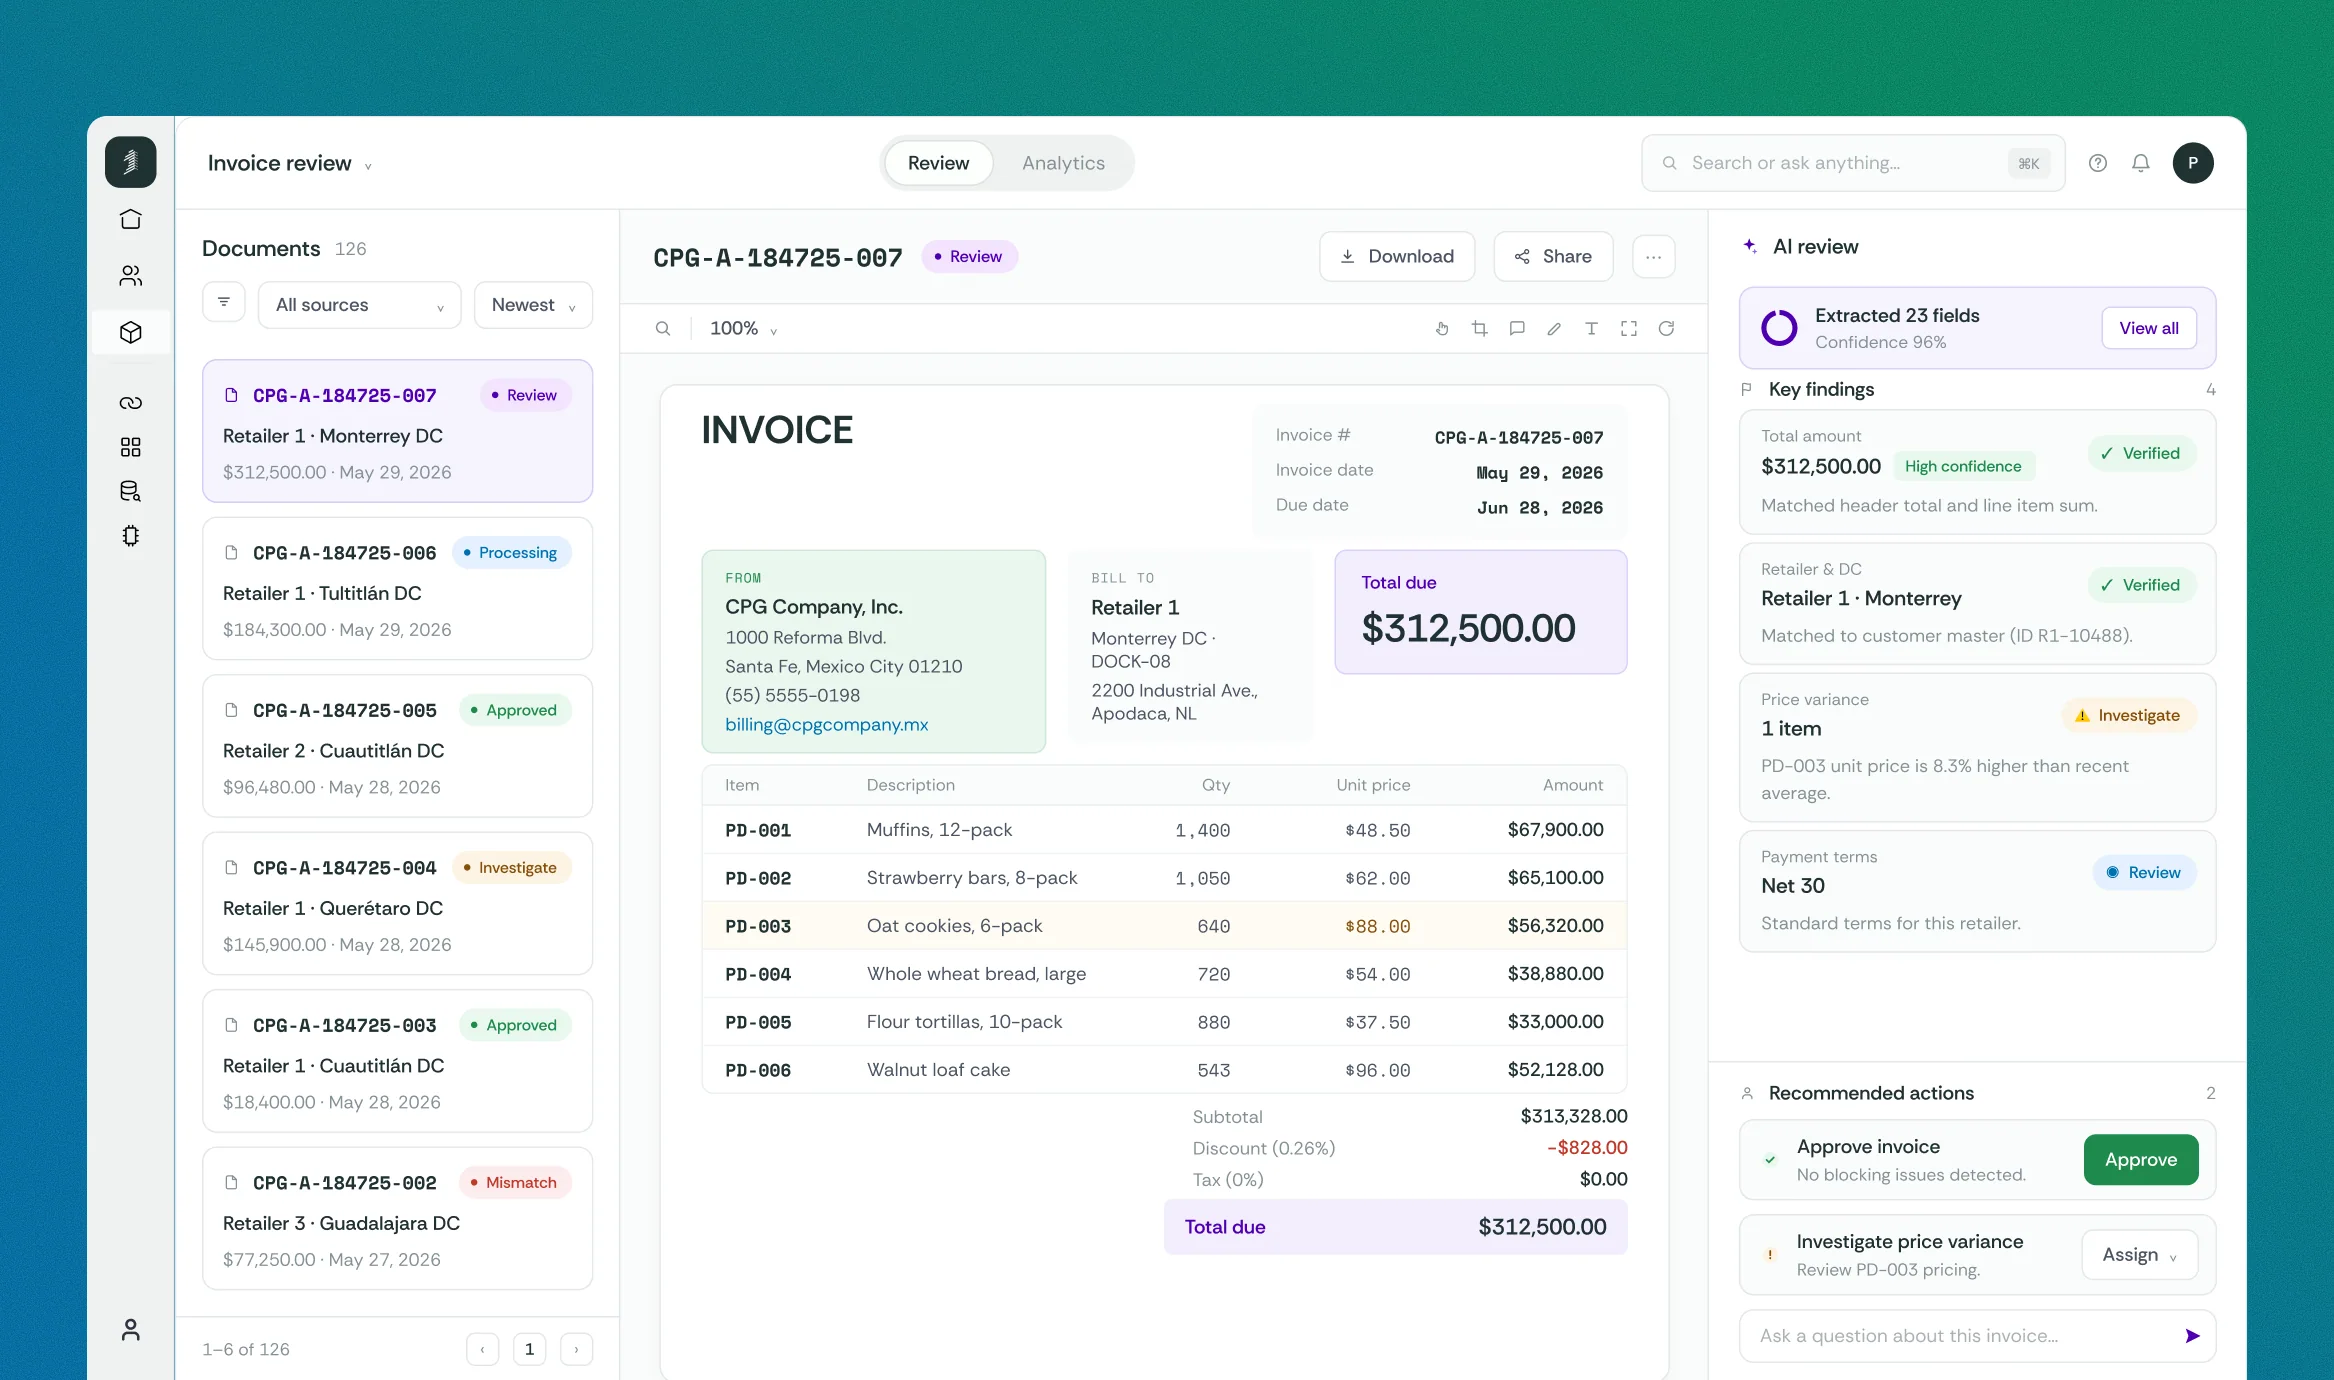The image size is (2334, 1380).
Task: Click the Discount -$828.00 value
Action: 1586,1148
